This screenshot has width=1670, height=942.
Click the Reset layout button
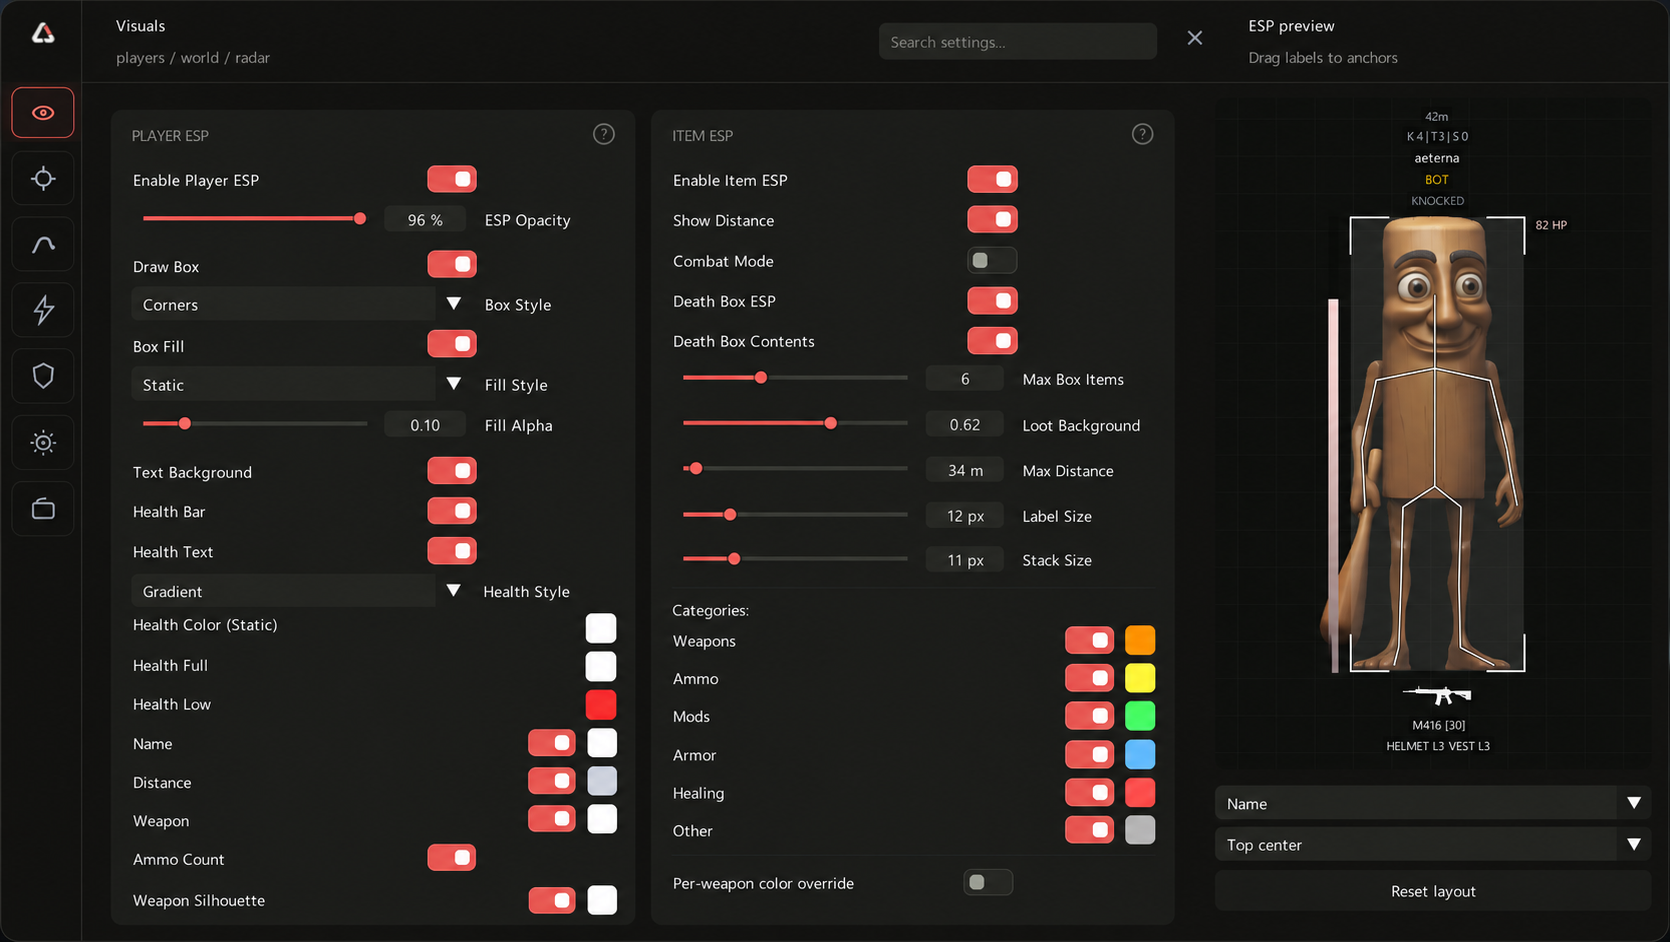point(1433,891)
